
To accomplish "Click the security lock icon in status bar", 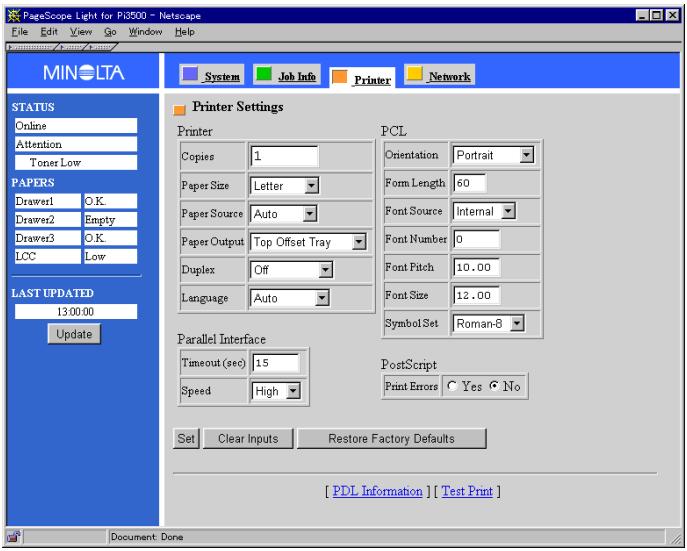I will (14, 536).
